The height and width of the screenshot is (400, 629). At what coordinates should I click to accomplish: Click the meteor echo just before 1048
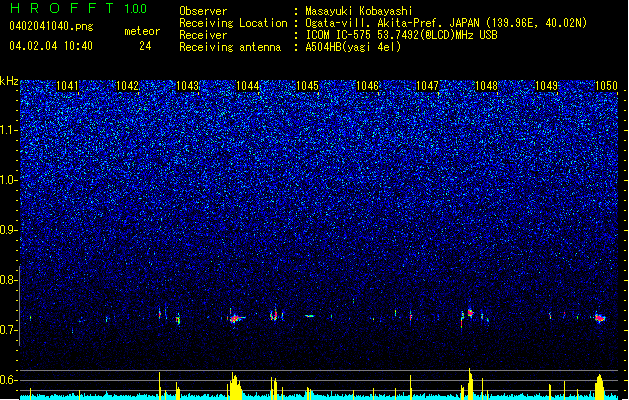point(470,313)
